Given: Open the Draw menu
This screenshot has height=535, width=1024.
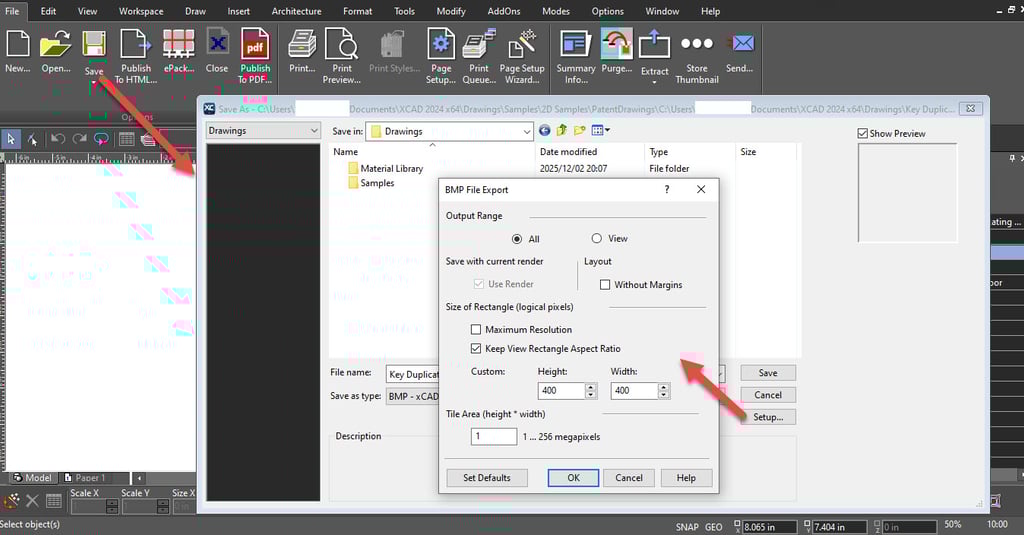Looking at the screenshot, I should [x=195, y=11].
